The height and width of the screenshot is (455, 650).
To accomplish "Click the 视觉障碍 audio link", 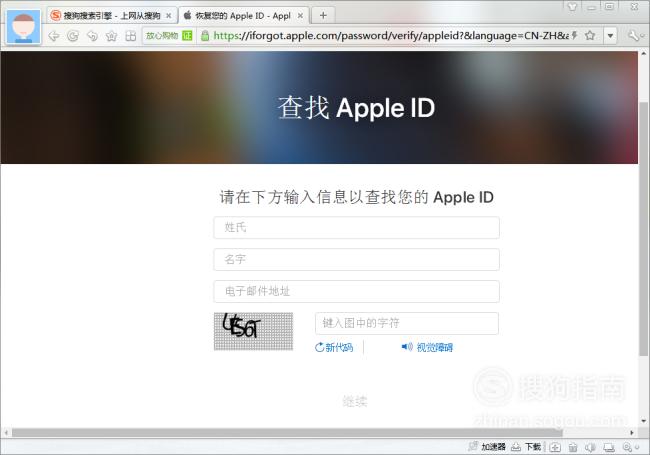I will pos(427,347).
